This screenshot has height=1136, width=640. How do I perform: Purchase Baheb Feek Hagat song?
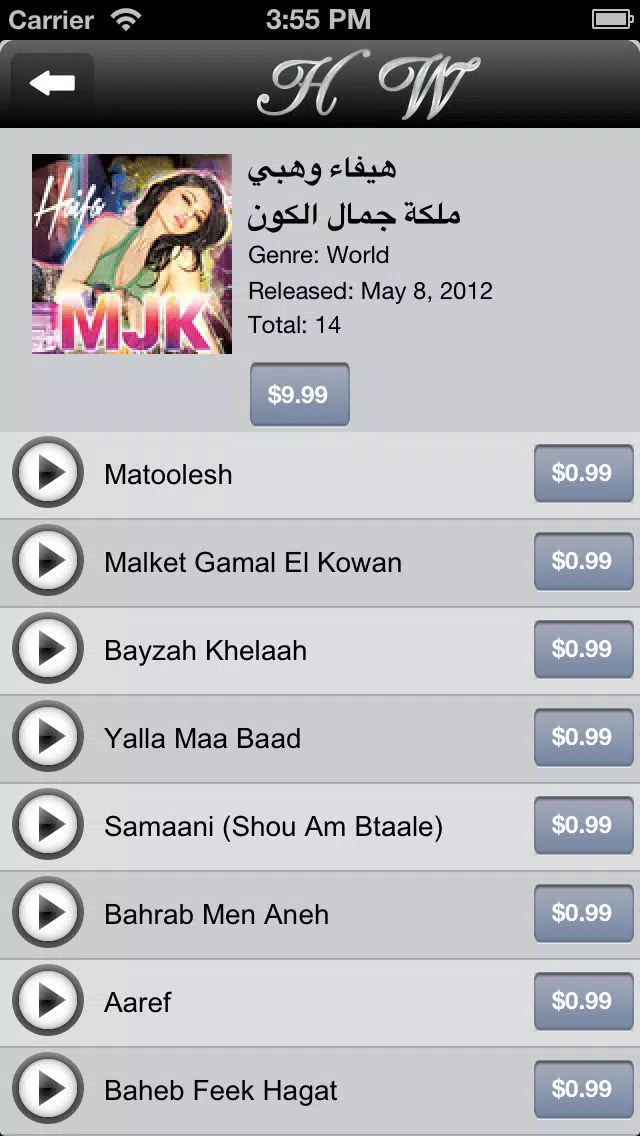pos(583,1090)
